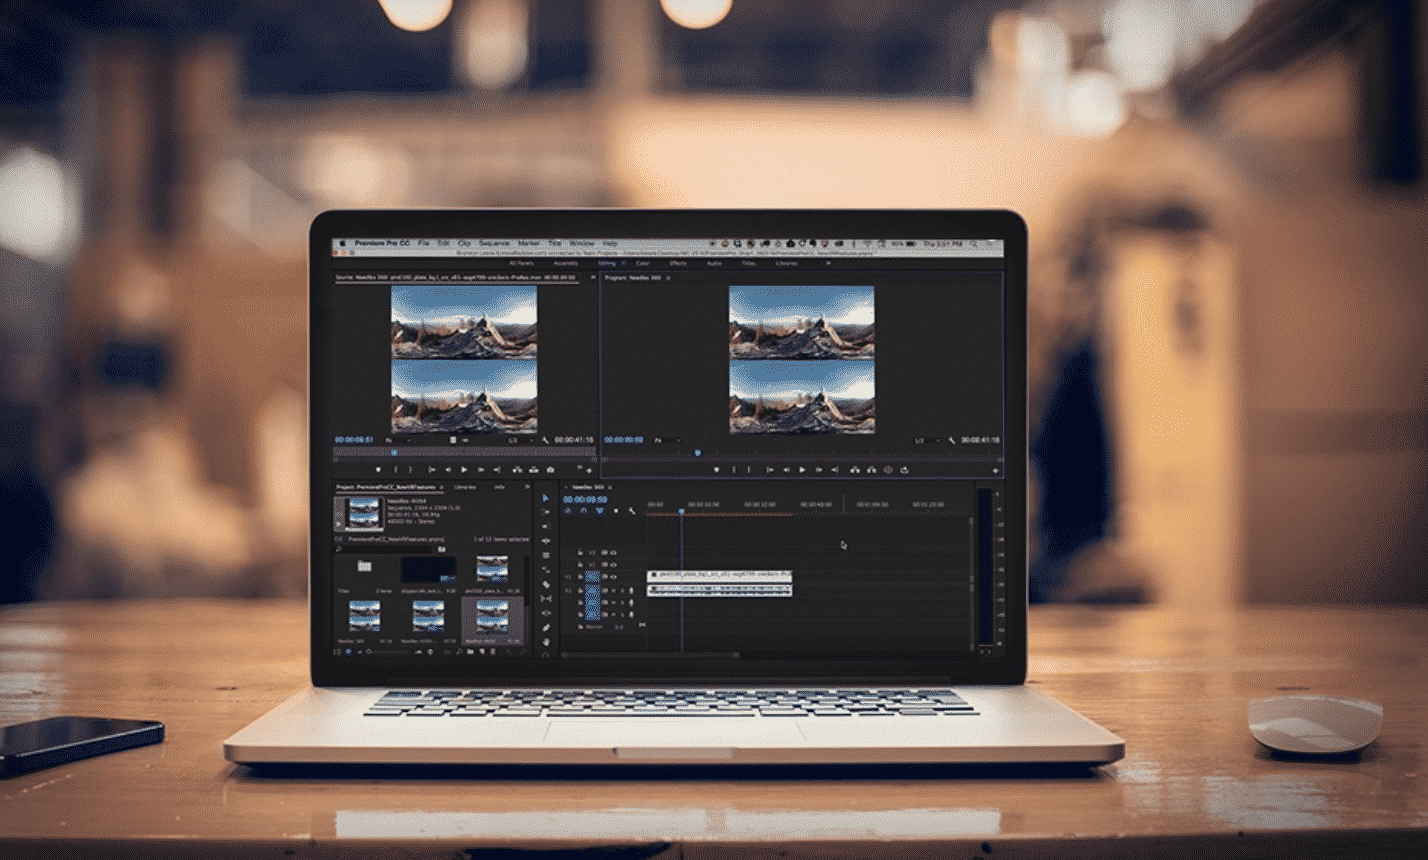Select the Selection tool above the timeline tools
Screen dimensions: 1428x860
547,498
